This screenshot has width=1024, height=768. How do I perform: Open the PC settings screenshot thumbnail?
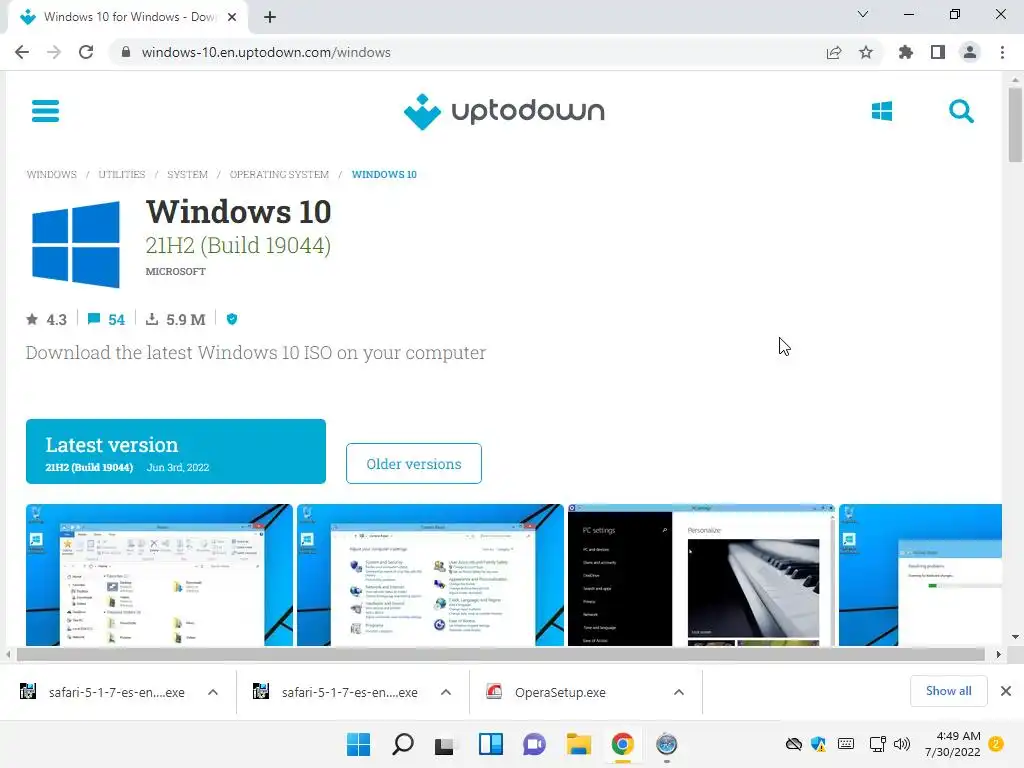coord(701,575)
